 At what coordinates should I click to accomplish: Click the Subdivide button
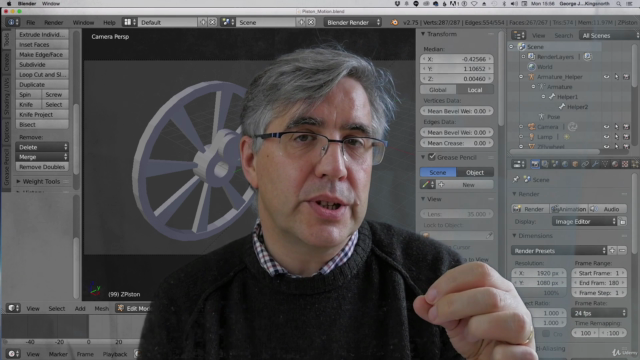tap(42, 64)
